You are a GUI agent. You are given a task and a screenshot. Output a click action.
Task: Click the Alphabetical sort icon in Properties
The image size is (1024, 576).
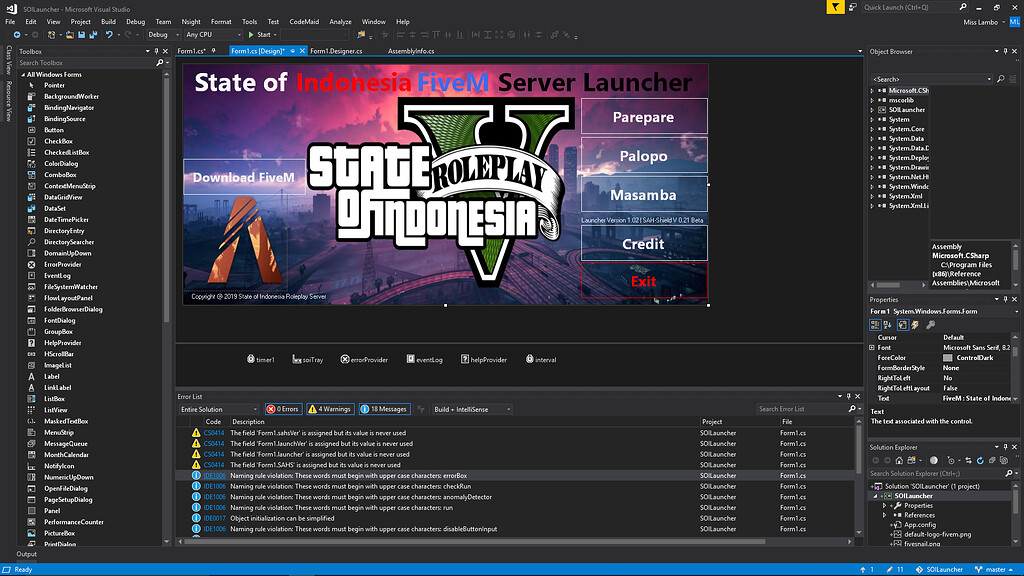(x=888, y=325)
